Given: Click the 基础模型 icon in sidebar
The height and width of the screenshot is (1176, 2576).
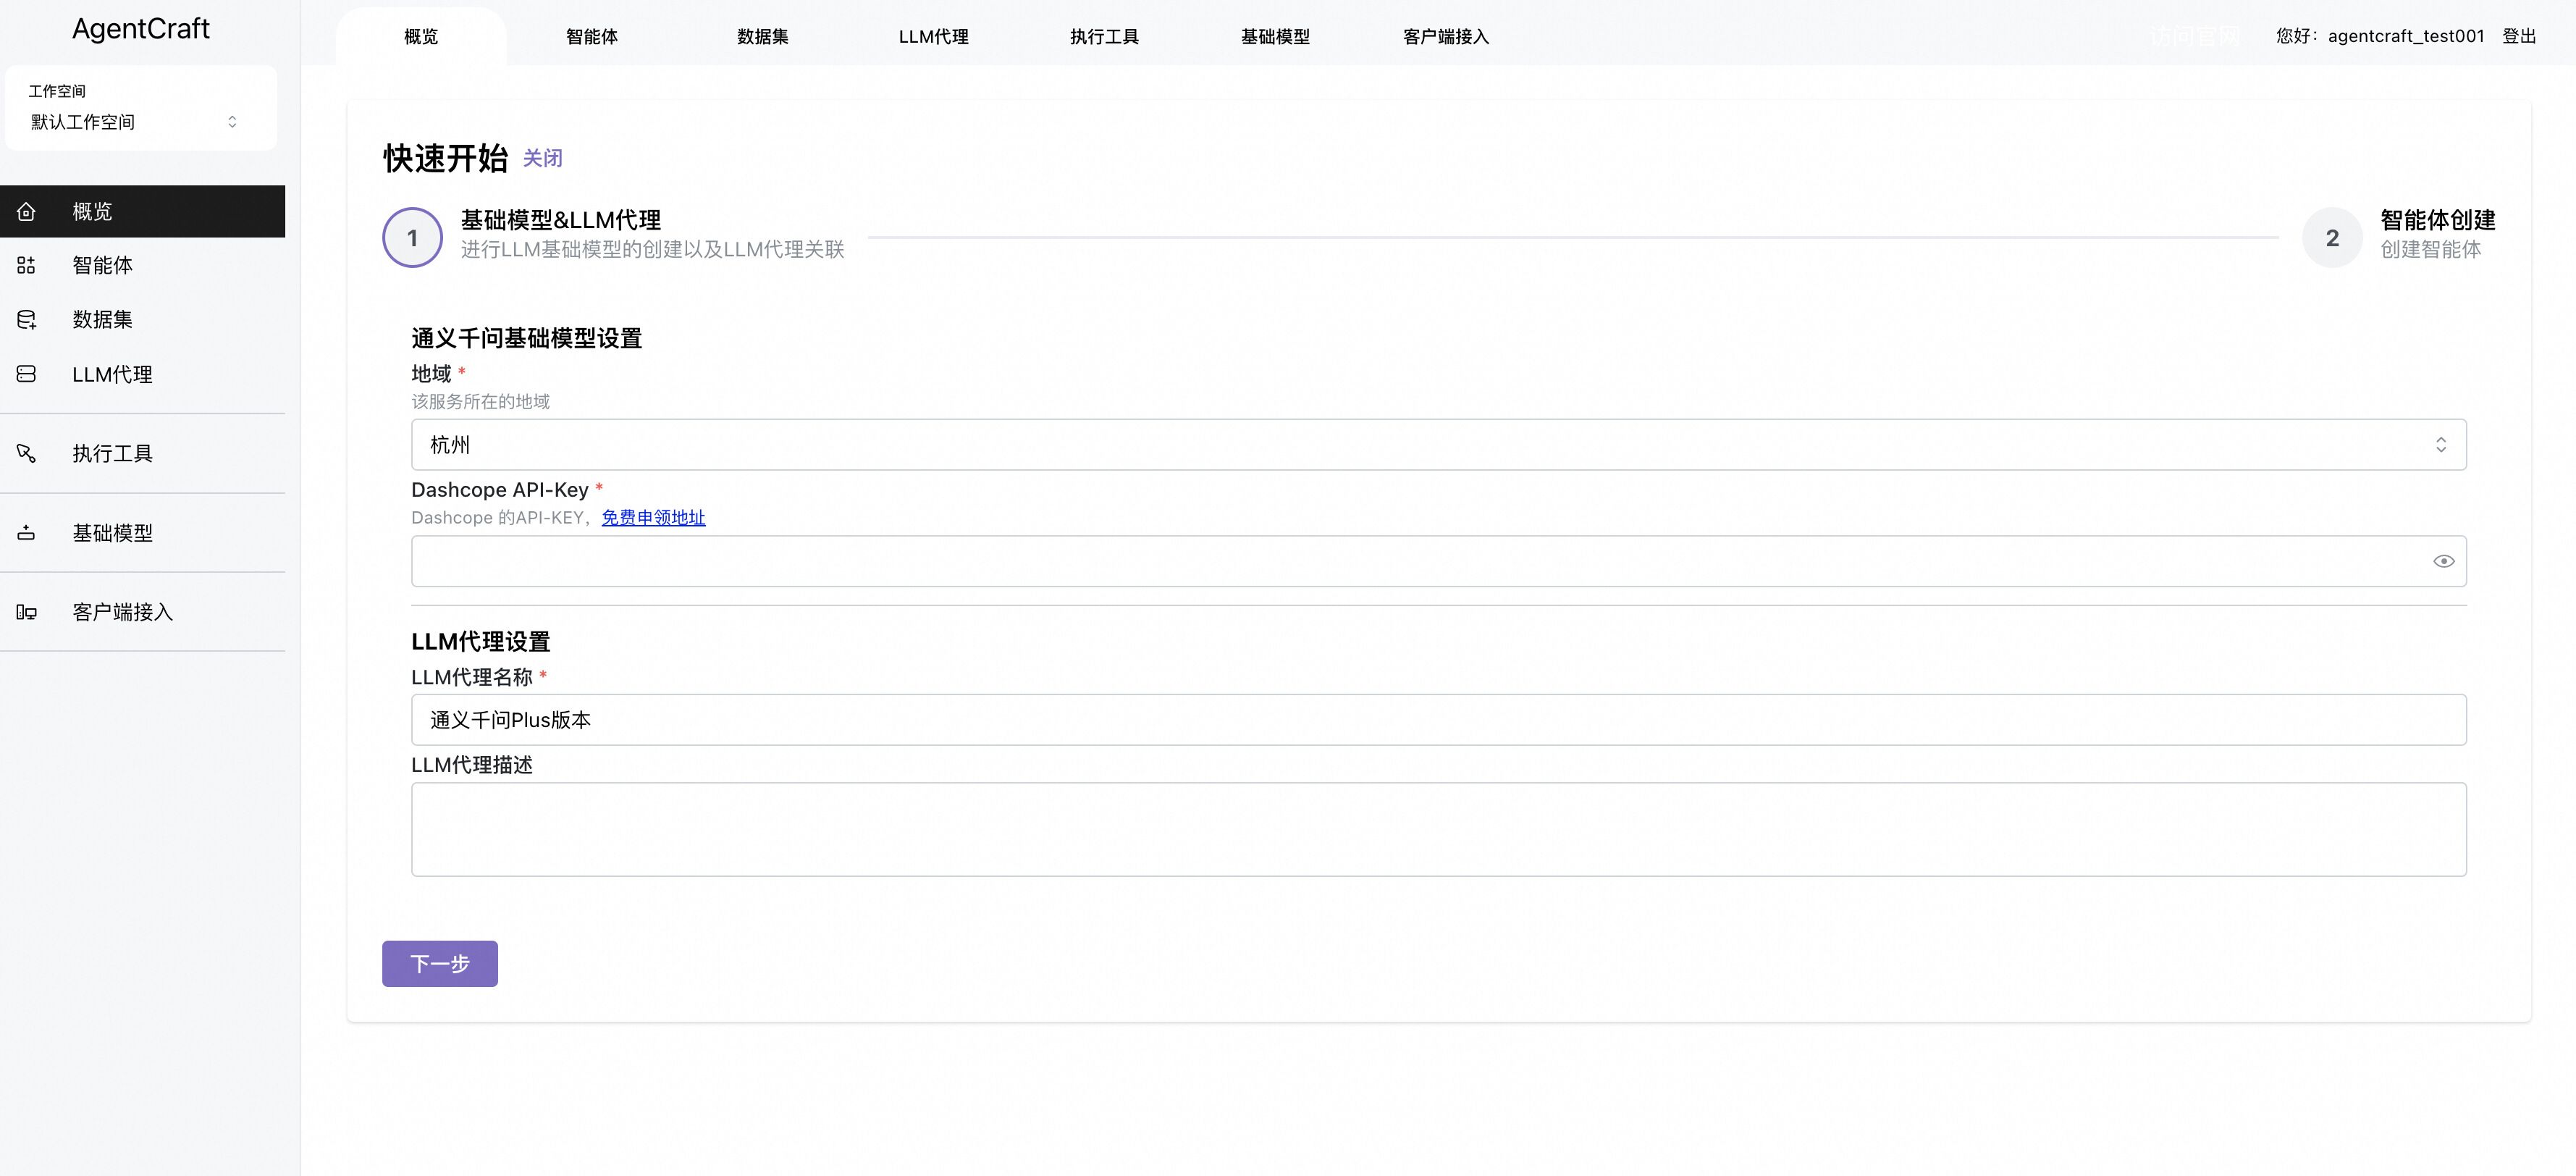Looking at the screenshot, I should (x=27, y=533).
